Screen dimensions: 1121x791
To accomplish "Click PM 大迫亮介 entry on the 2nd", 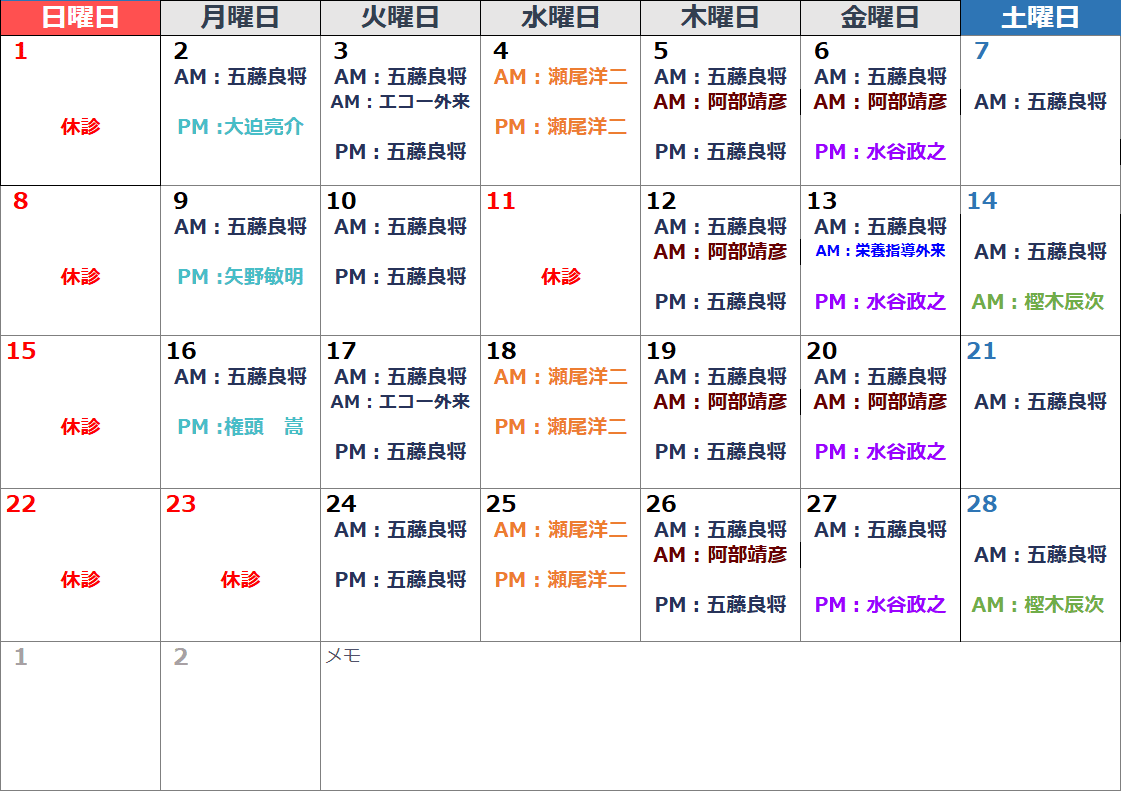I will click(x=240, y=127).
